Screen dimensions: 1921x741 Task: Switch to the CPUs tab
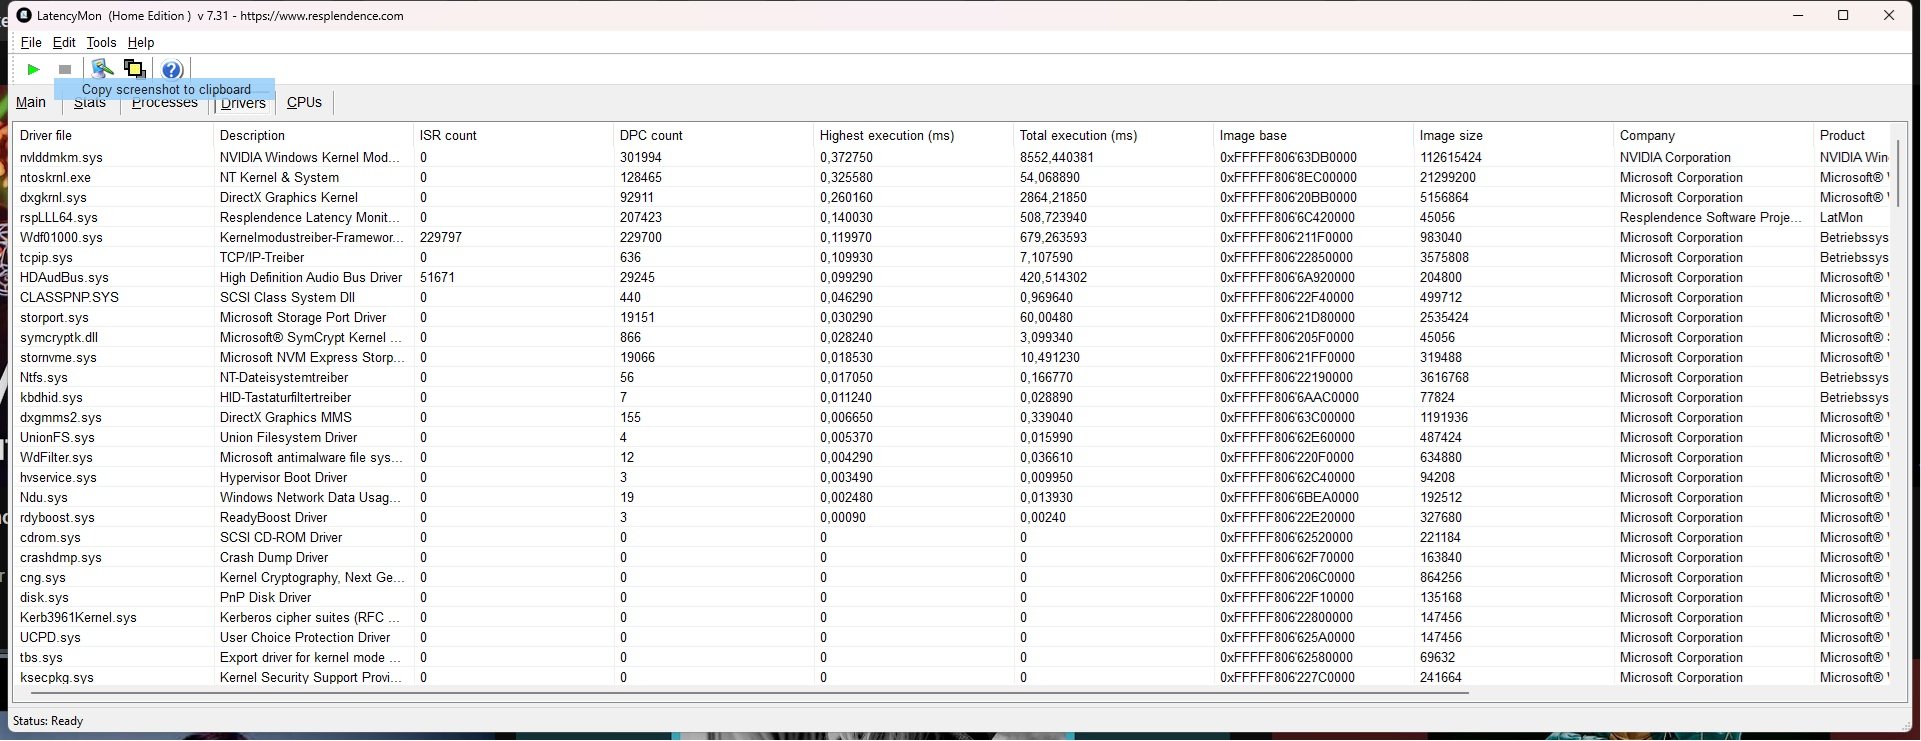pyautogui.click(x=304, y=103)
